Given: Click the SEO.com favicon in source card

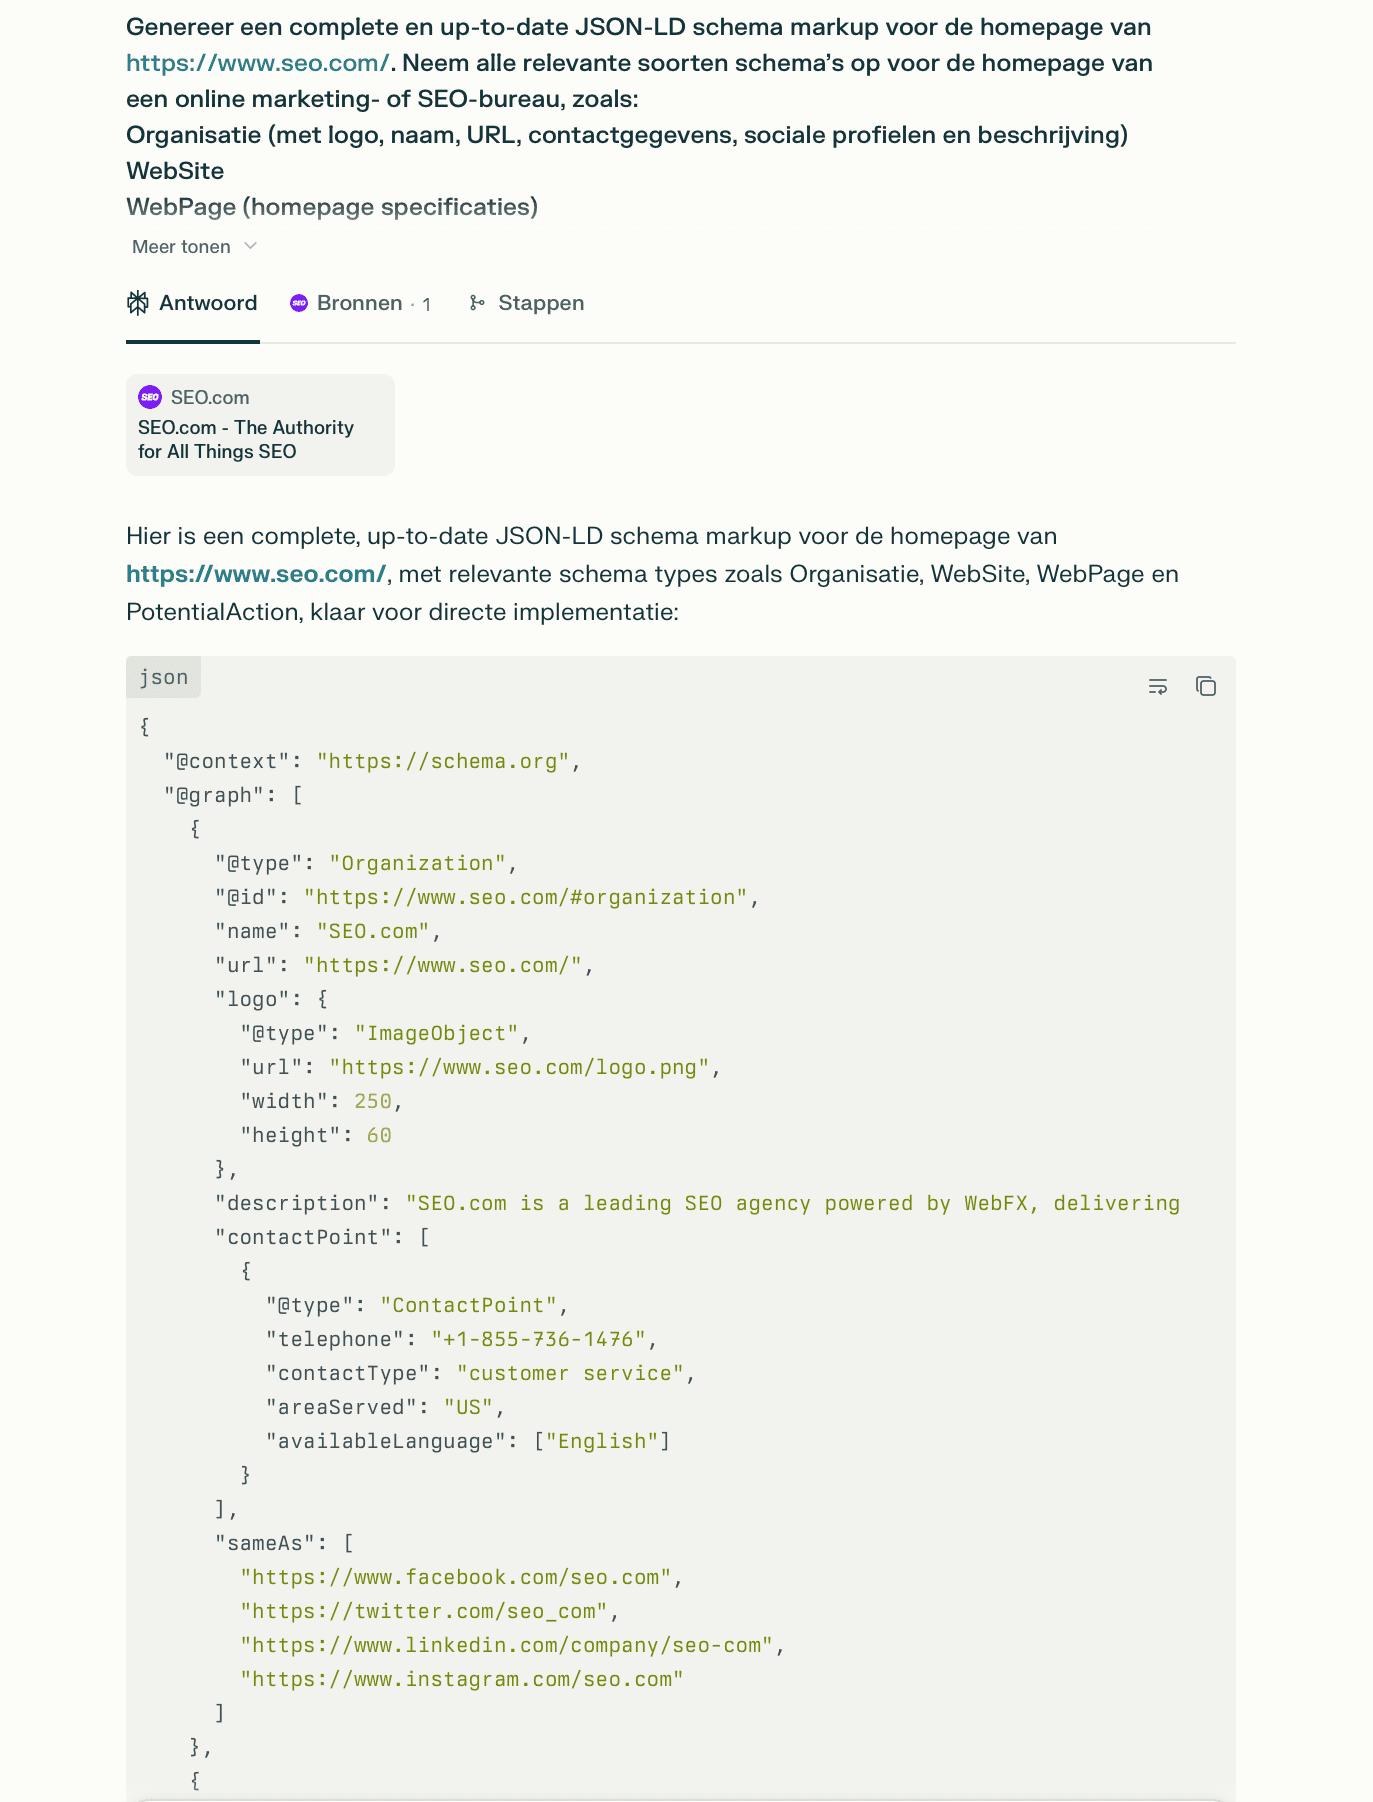Looking at the screenshot, I should click(150, 397).
